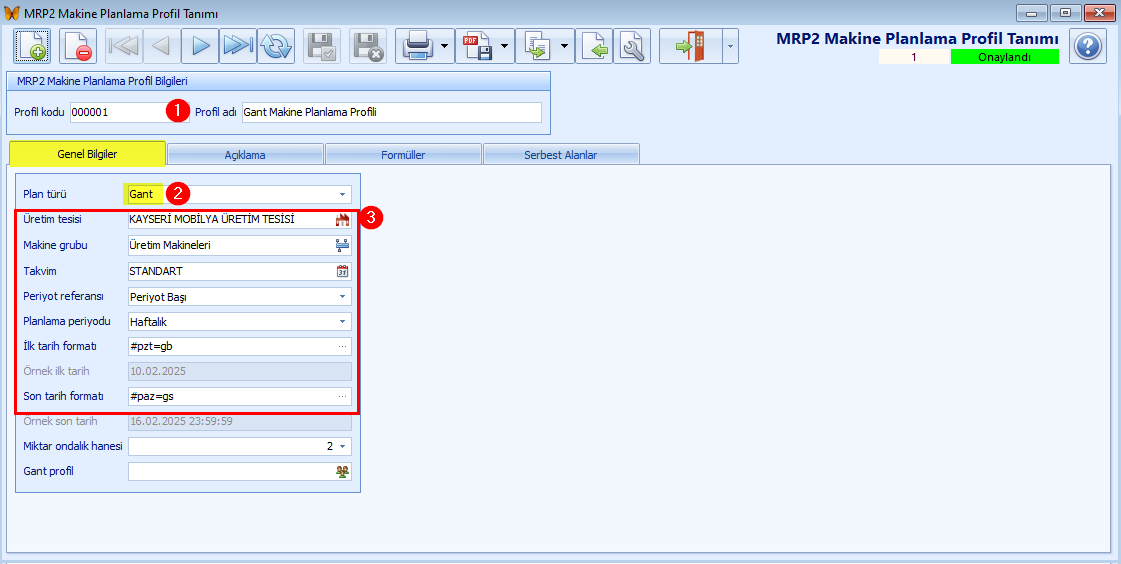Viewport: 1121px width, 564px height.
Task: Click the Örnek son tarih value 16.02.2025 23:59:59
Action: [239, 421]
